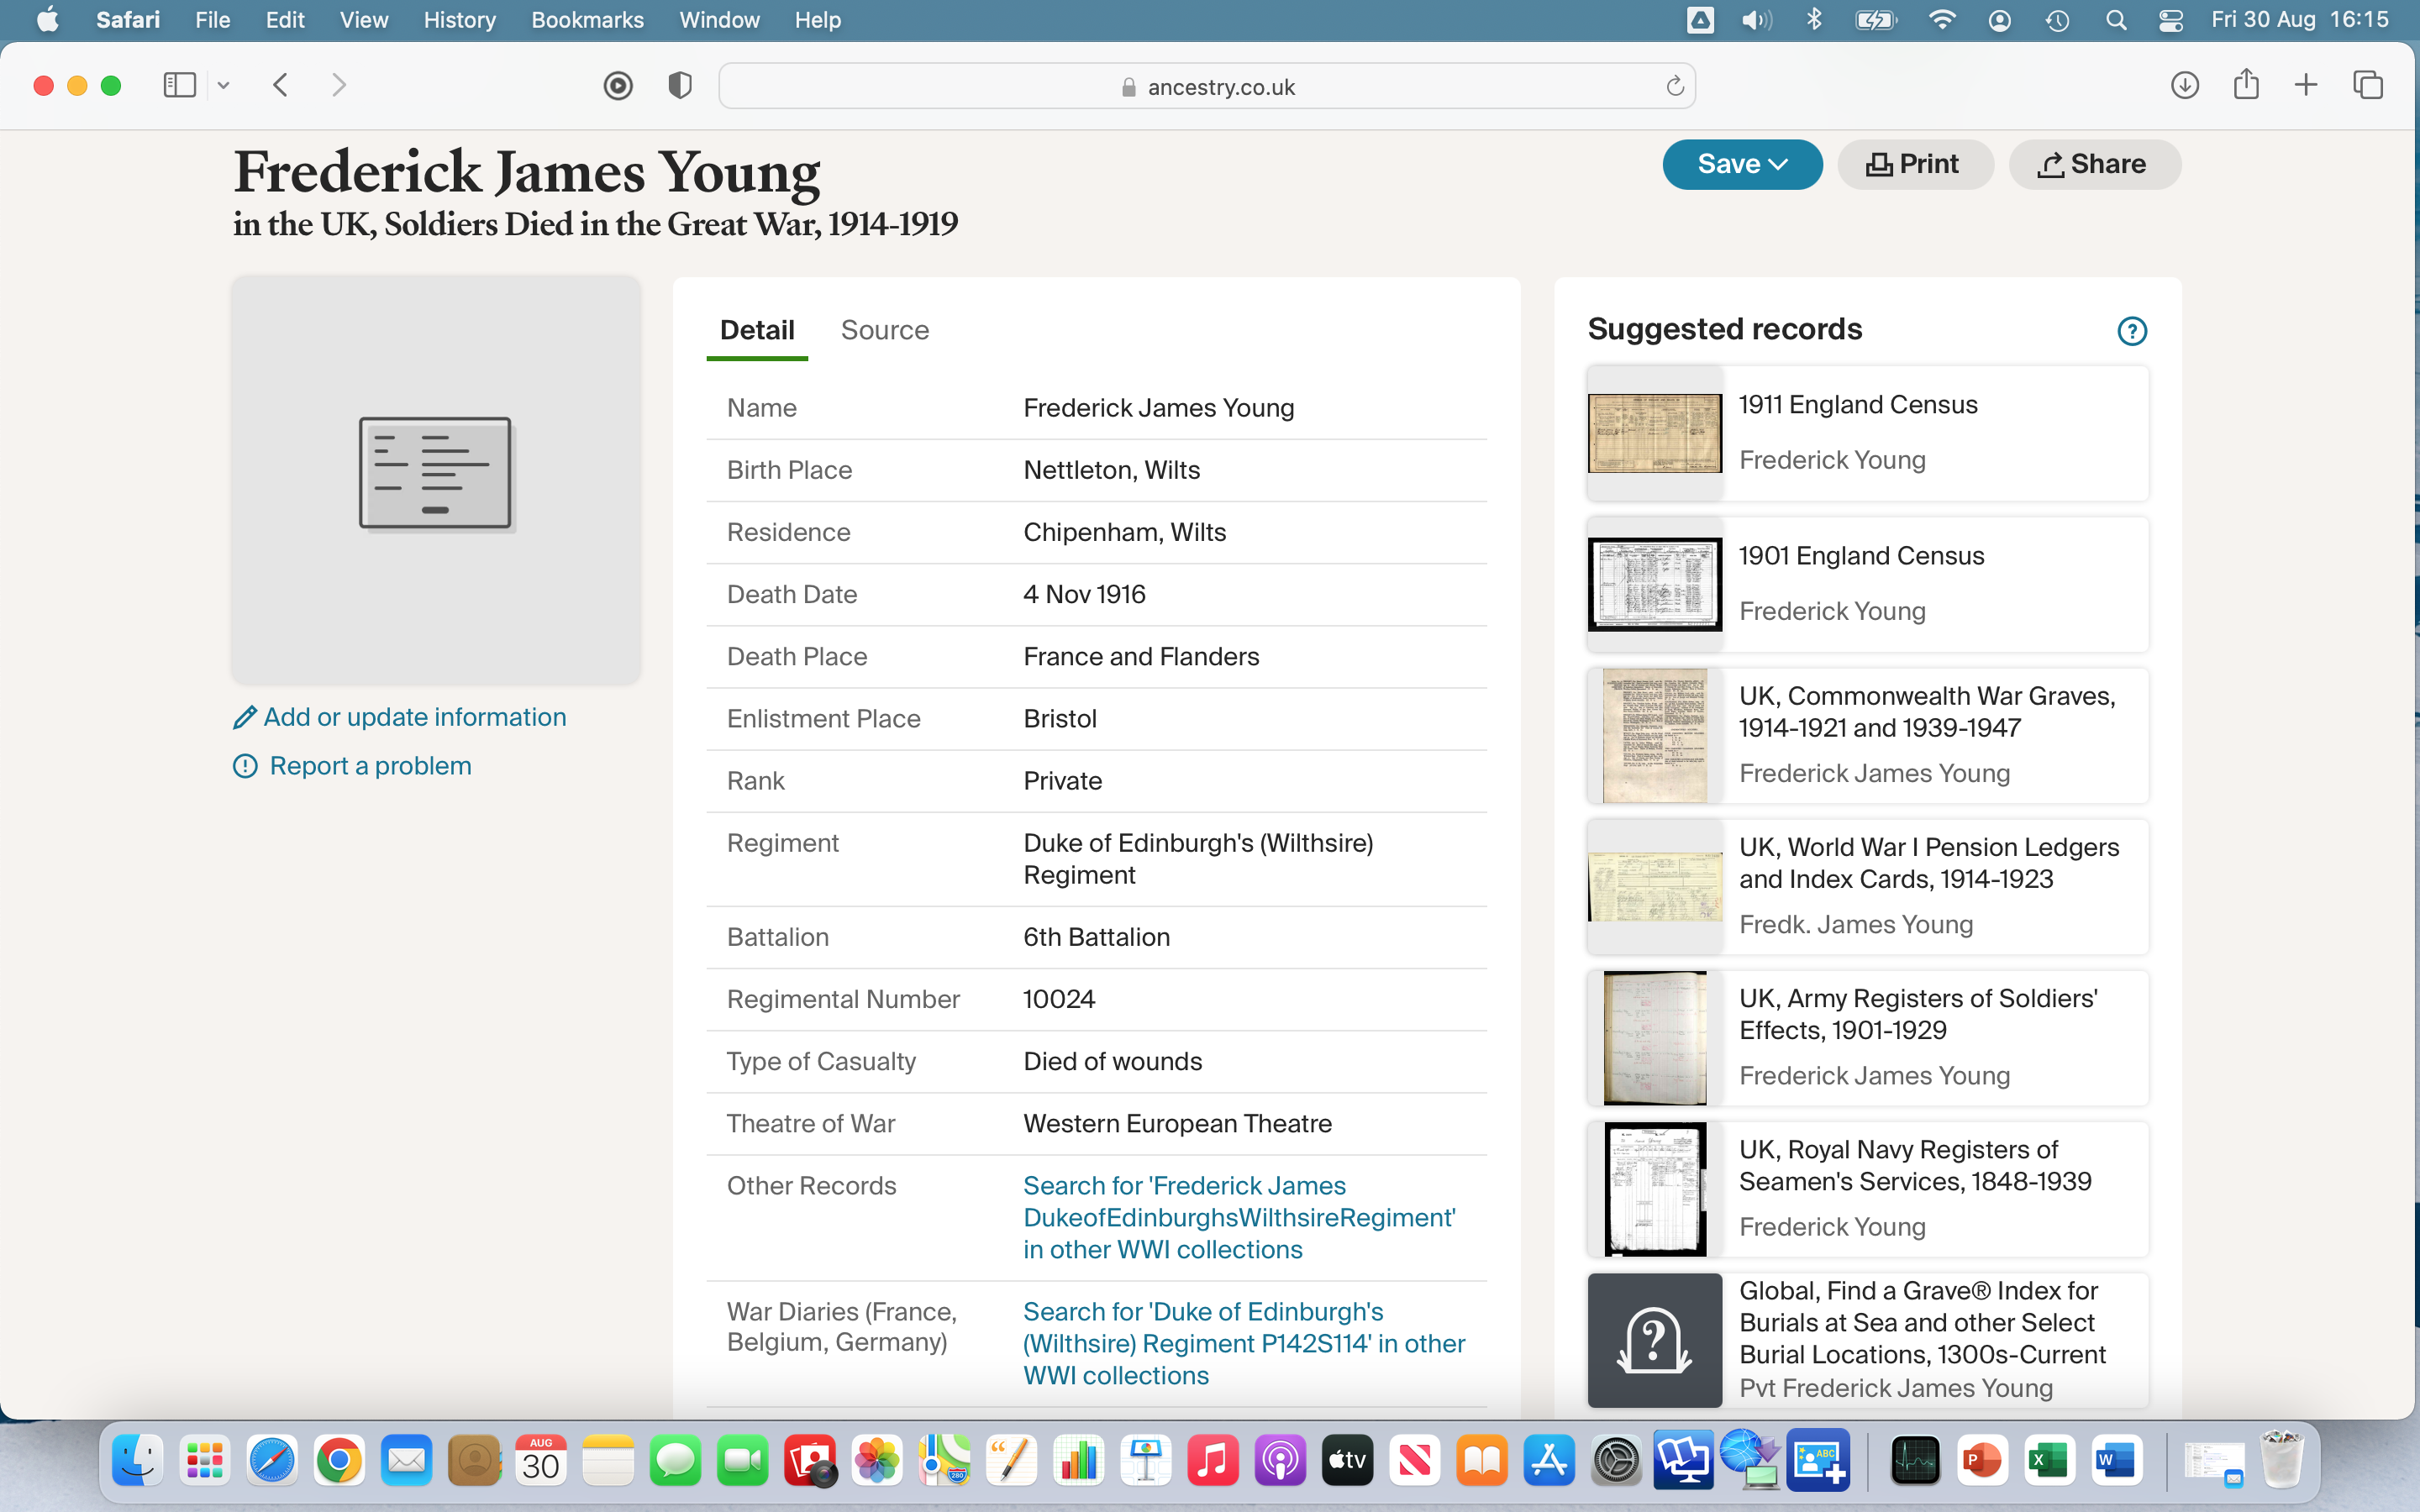Open Suggested records help icon

point(2132,331)
